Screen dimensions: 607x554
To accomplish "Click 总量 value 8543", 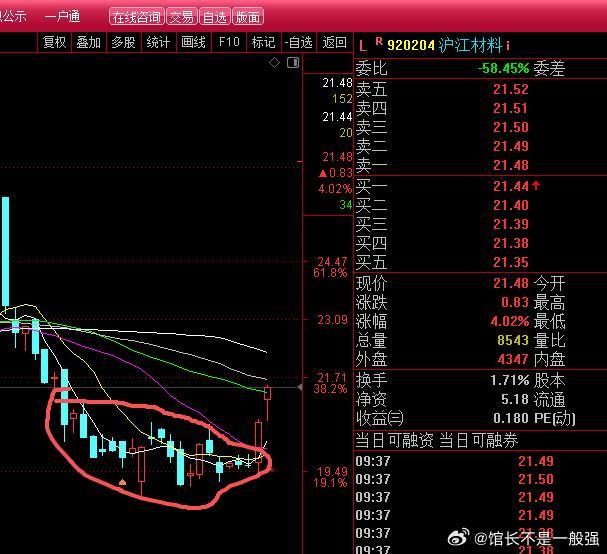I will [513, 340].
